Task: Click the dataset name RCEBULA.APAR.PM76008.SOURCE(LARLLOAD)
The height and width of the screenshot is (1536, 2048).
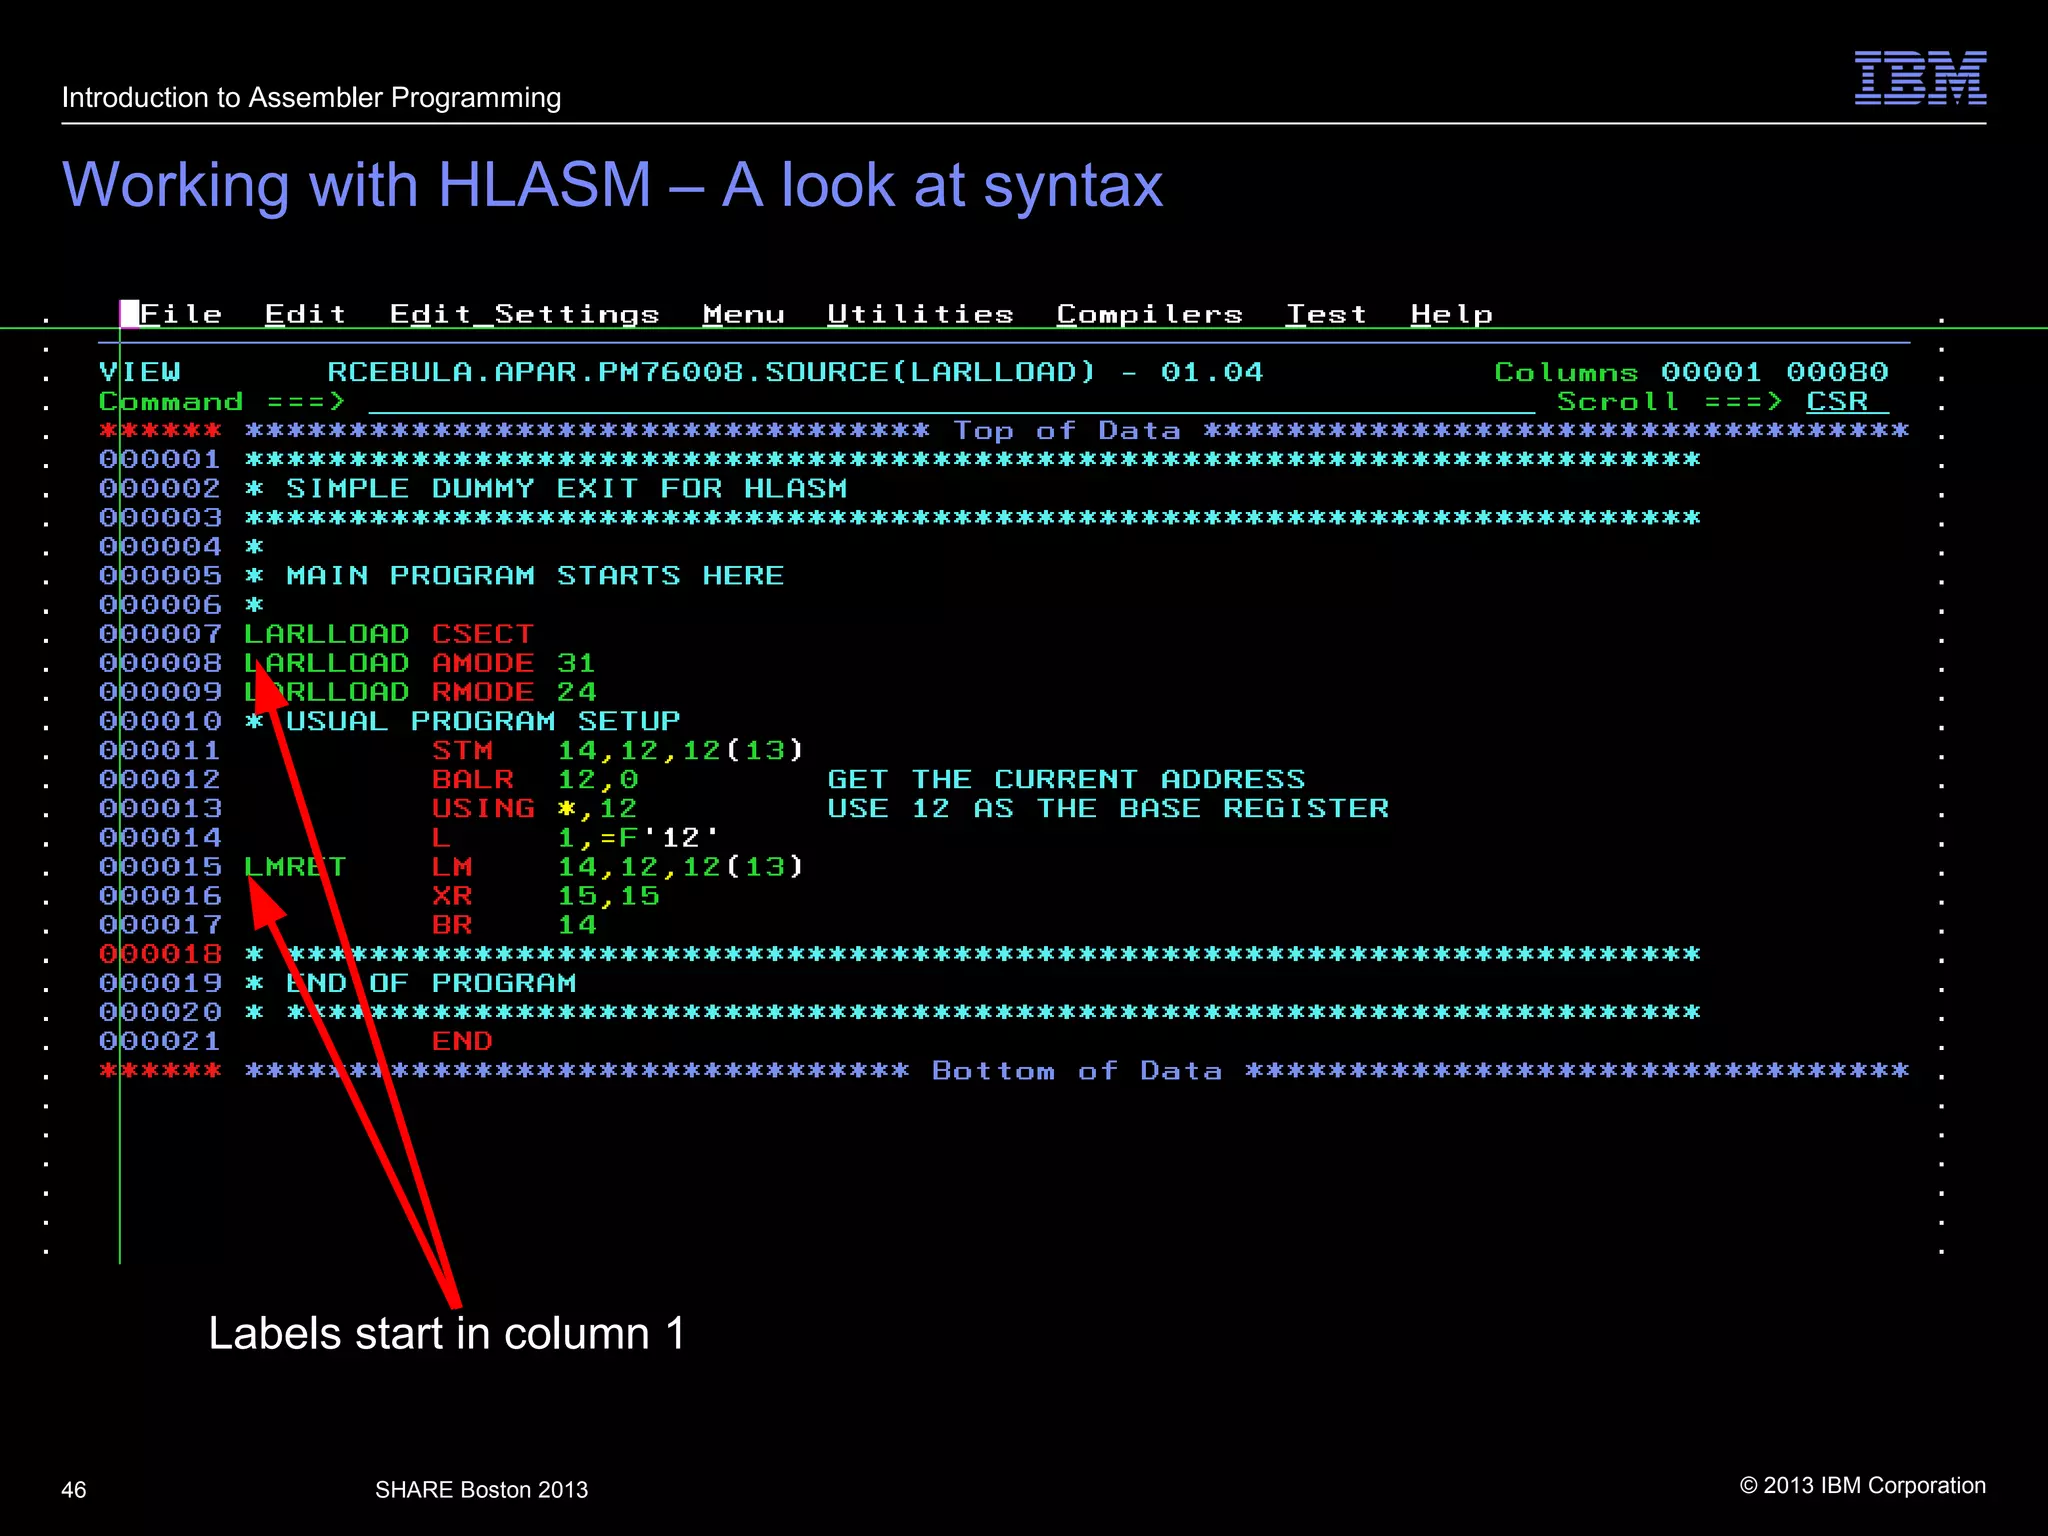Action: [711, 372]
